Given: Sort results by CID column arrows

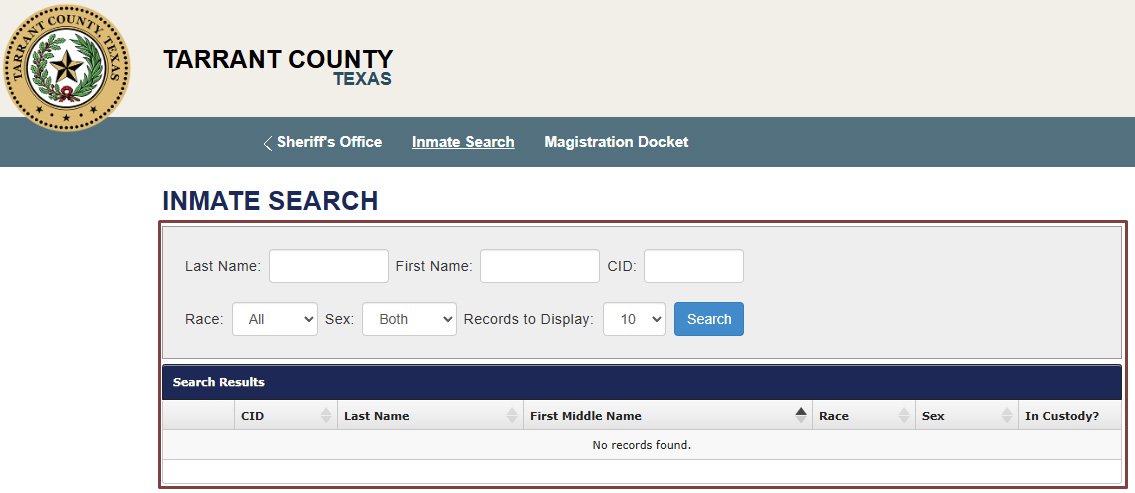Looking at the screenshot, I should (326, 416).
